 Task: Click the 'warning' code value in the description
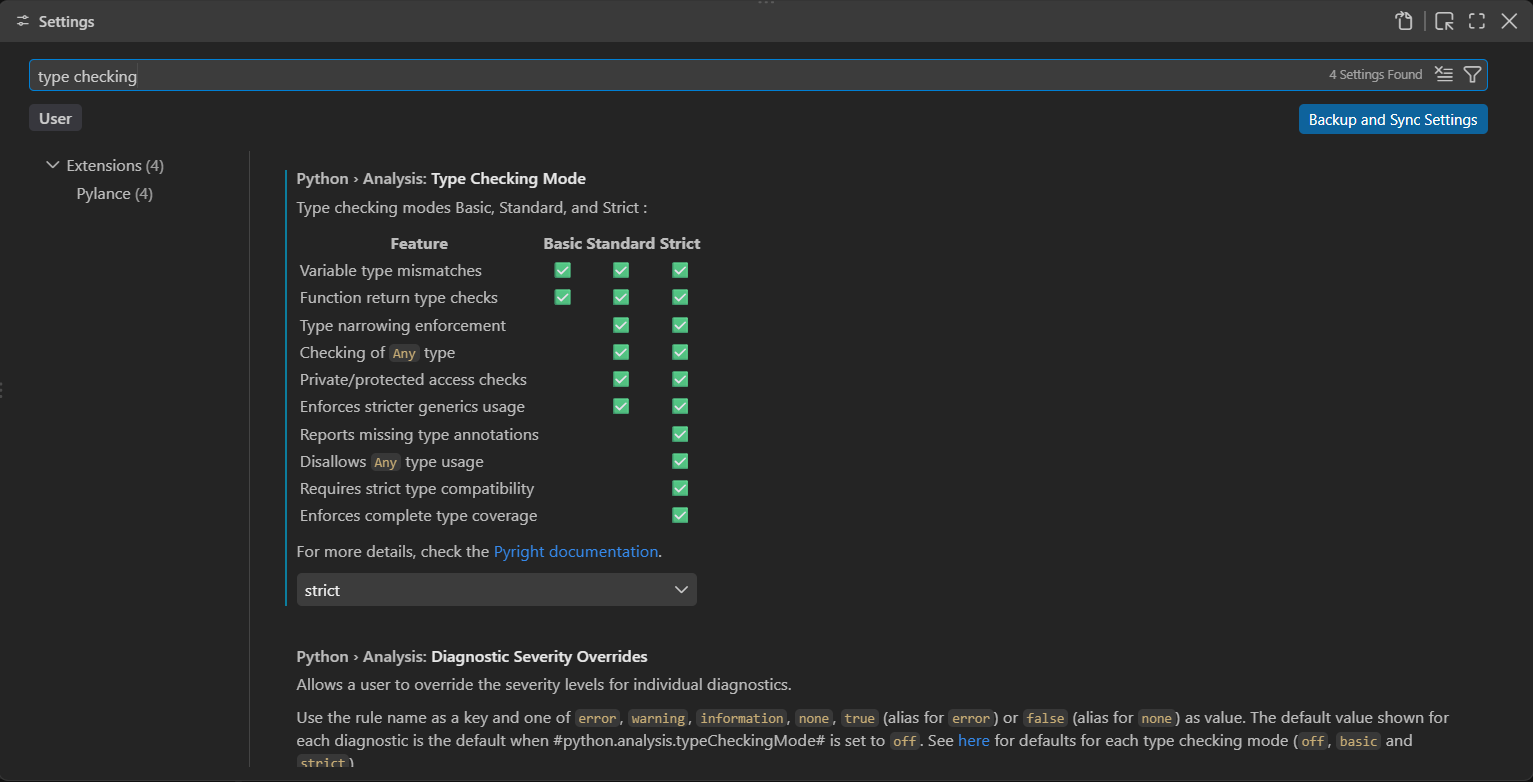click(658, 718)
